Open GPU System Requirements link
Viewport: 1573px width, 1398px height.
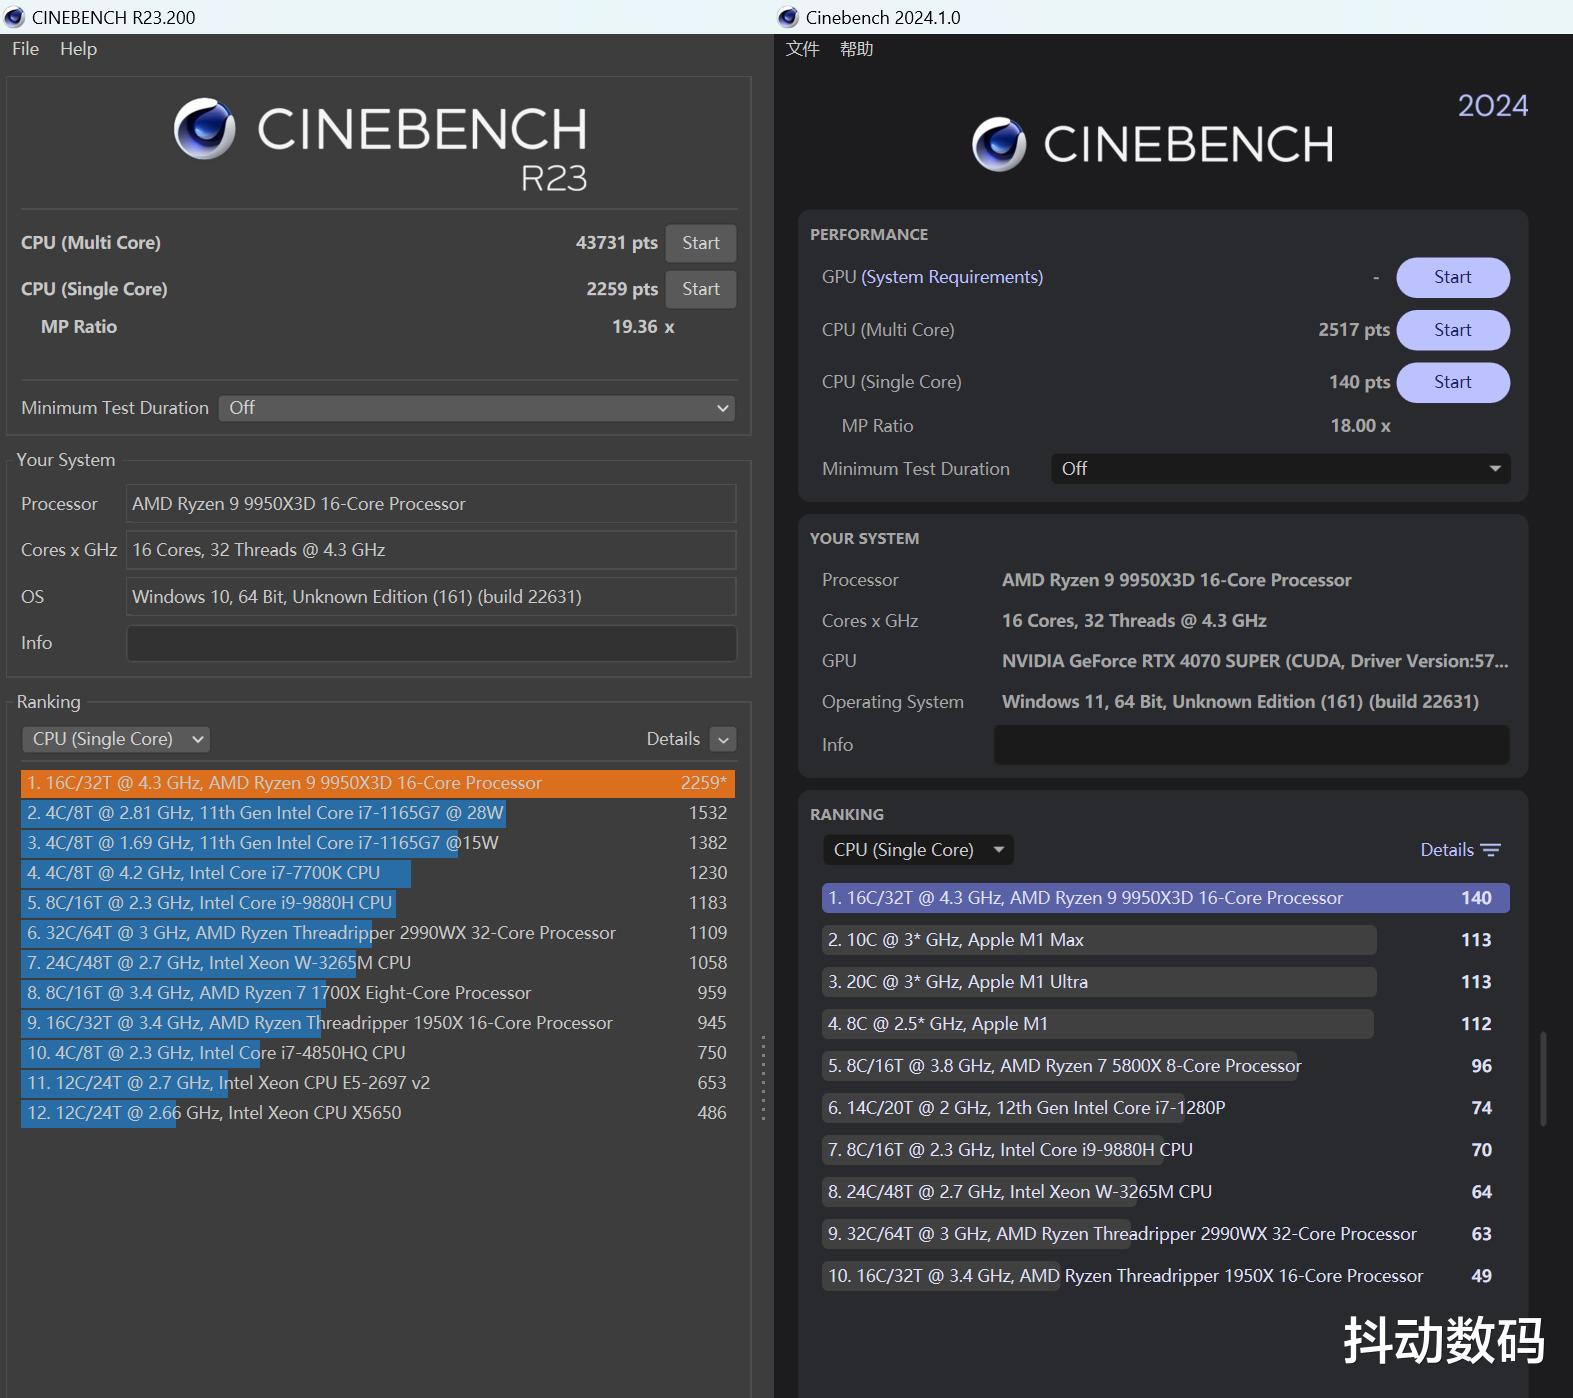click(x=952, y=277)
